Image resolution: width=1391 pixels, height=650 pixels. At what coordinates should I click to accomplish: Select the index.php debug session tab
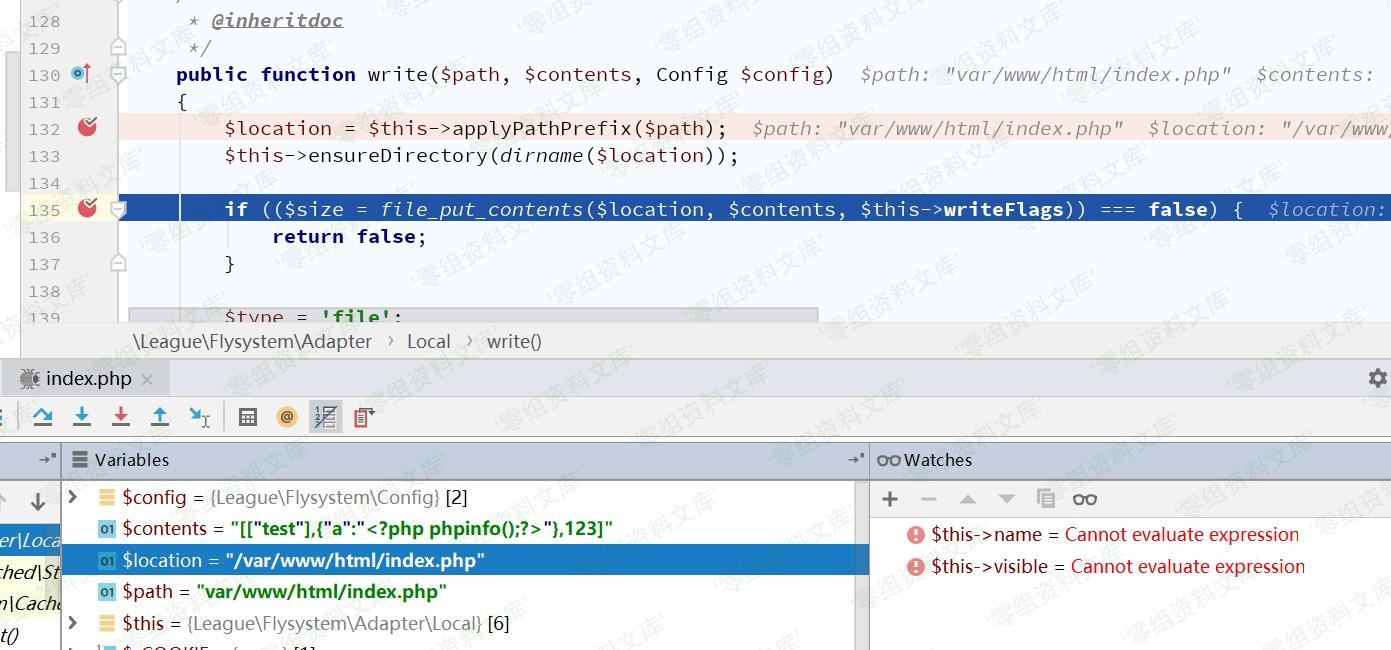(88, 379)
